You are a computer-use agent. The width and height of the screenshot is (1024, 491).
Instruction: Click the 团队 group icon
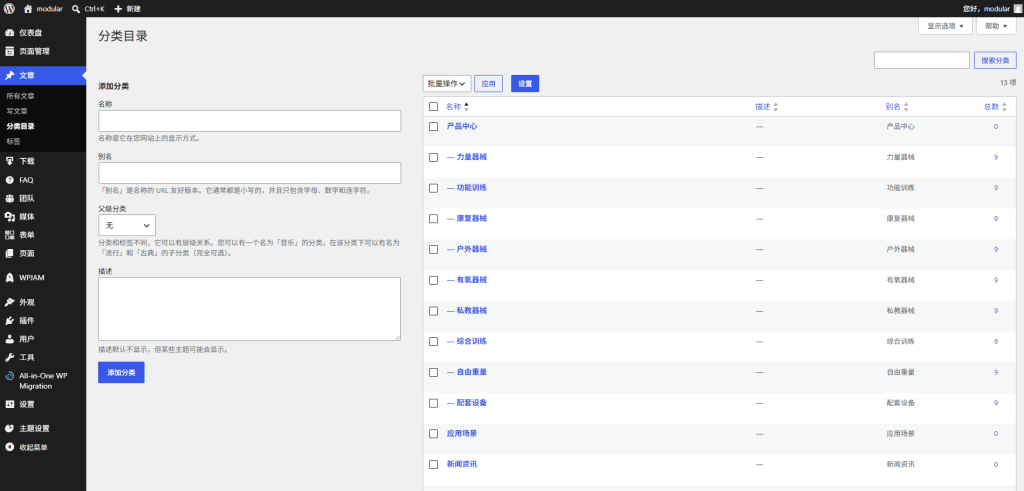coord(9,198)
